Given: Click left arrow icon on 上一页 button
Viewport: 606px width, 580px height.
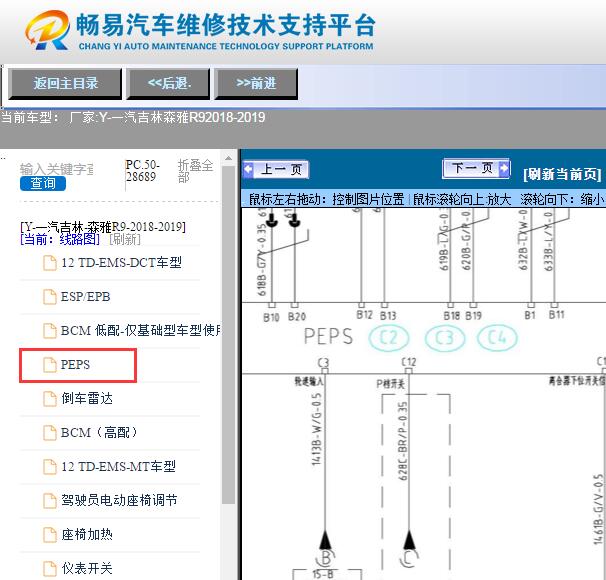Looking at the screenshot, I should coord(248,169).
